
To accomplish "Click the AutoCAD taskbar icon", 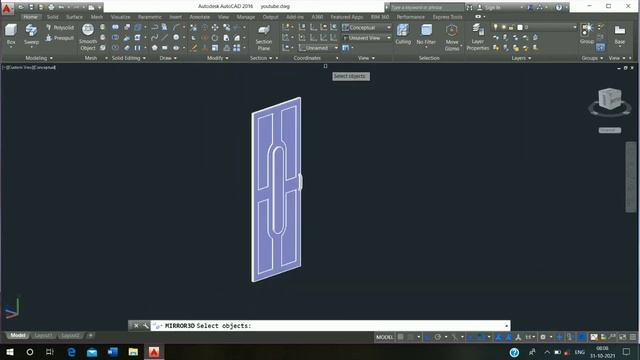I will click(154, 352).
